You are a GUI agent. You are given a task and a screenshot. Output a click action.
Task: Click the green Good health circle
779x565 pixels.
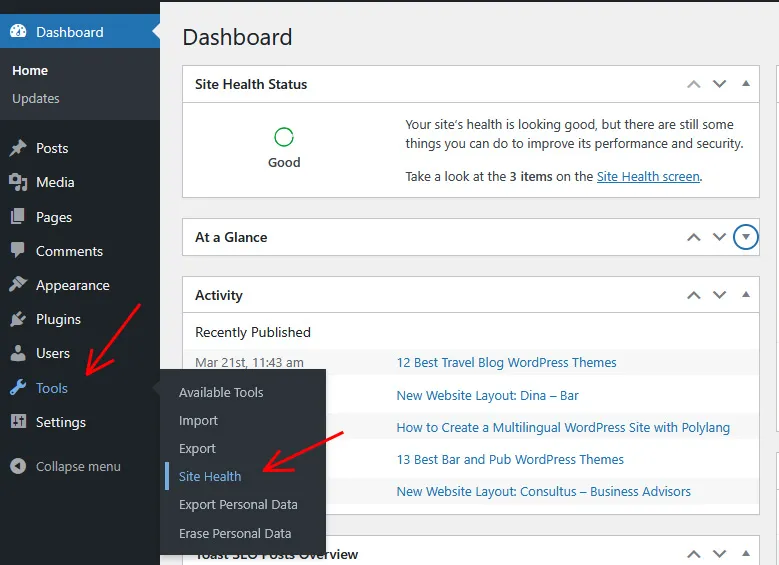(x=284, y=137)
